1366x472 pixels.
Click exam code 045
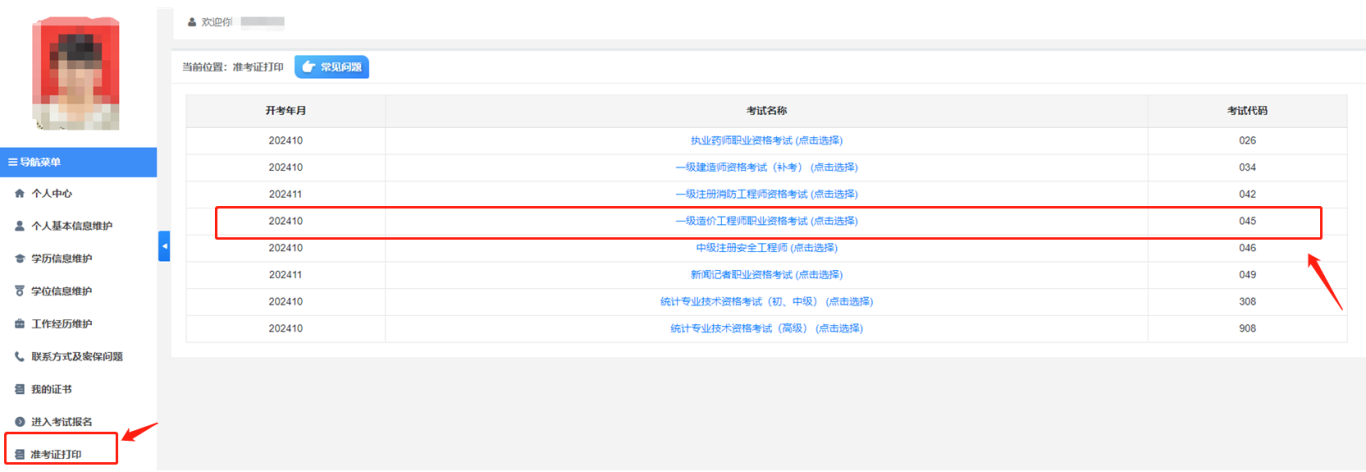[1247, 221]
